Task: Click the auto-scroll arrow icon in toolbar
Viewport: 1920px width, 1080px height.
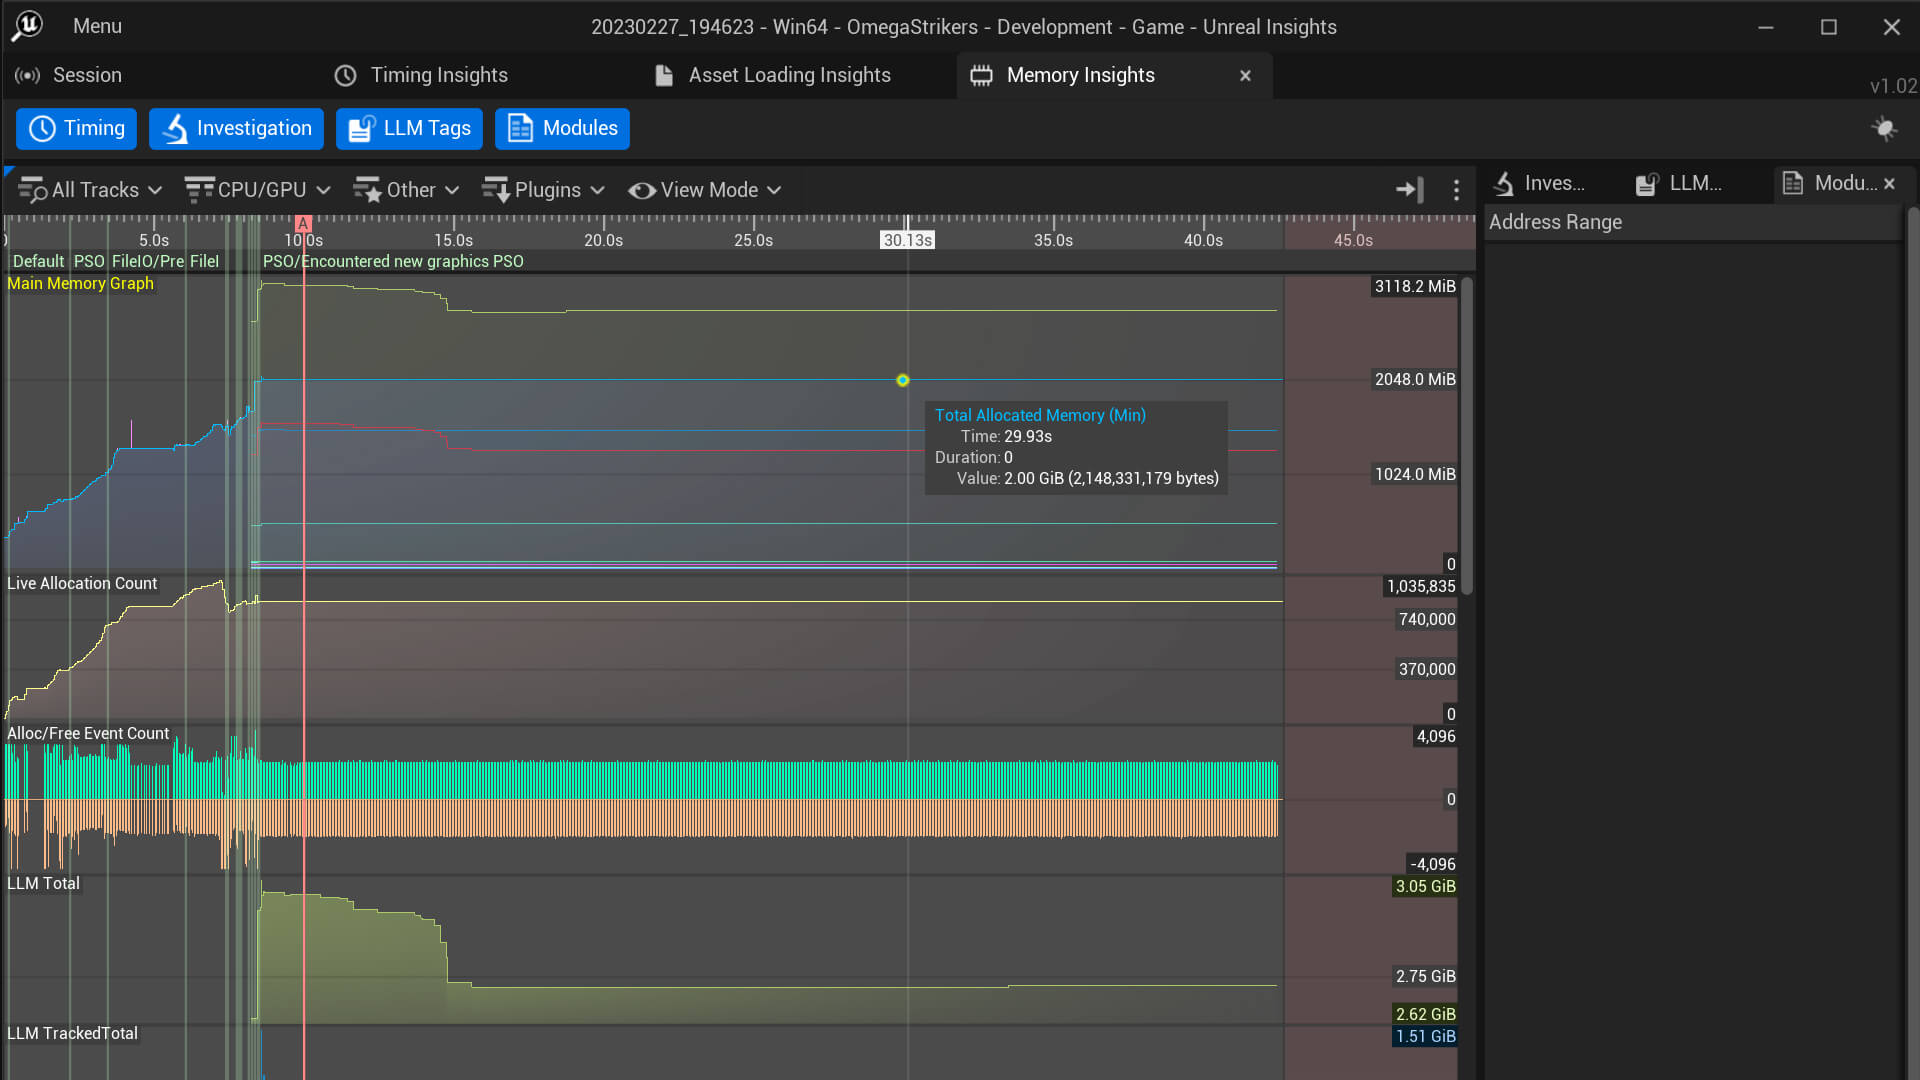Action: (x=1409, y=190)
